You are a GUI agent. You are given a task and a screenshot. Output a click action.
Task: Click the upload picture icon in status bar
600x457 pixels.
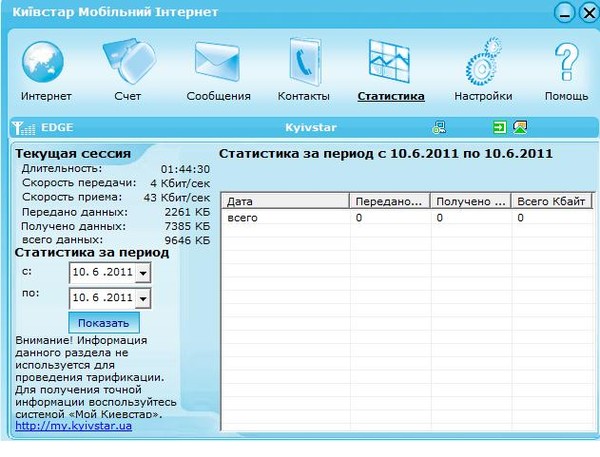(520, 127)
